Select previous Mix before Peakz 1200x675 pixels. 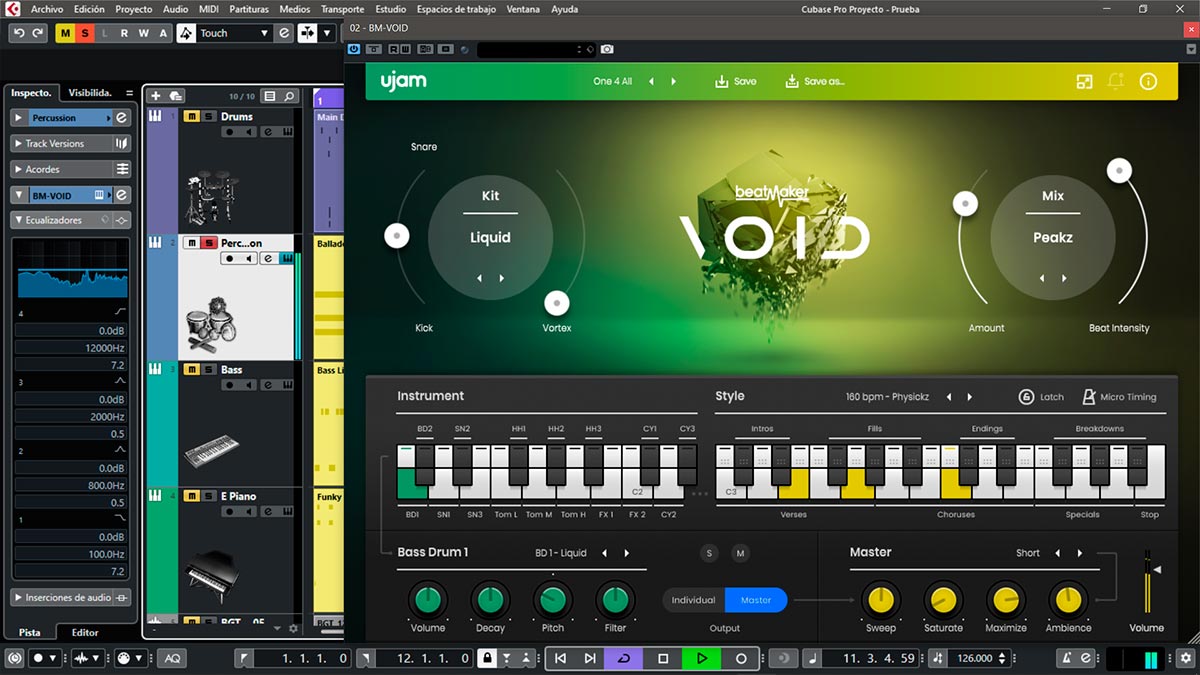(1042, 278)
